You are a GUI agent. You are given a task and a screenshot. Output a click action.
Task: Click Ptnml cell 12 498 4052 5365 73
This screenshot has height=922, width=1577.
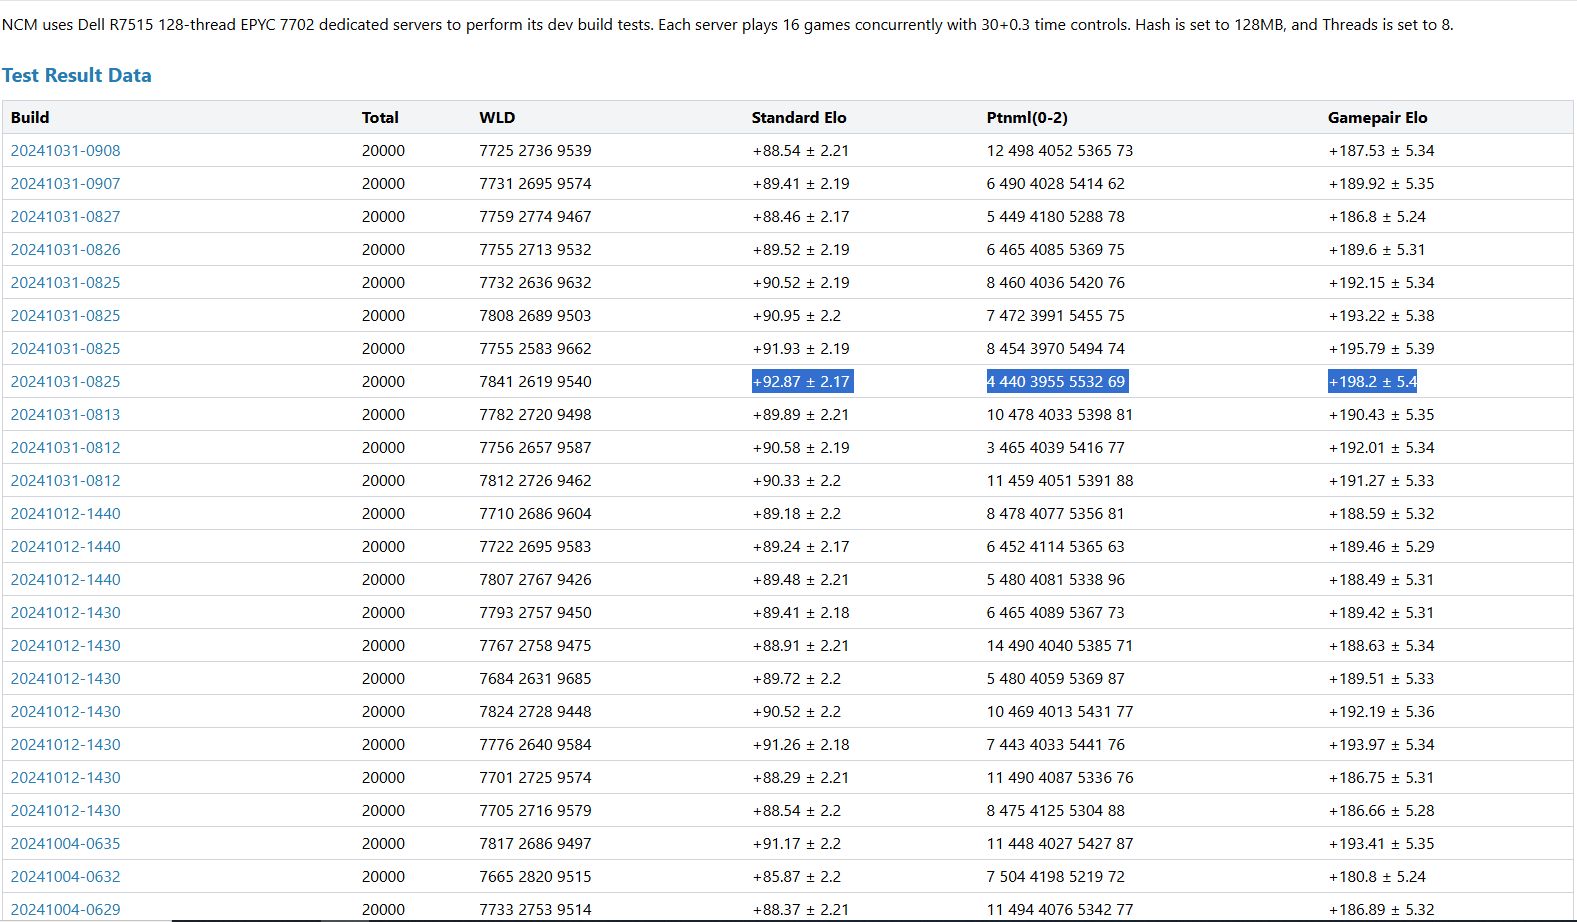coord(1060,150)
